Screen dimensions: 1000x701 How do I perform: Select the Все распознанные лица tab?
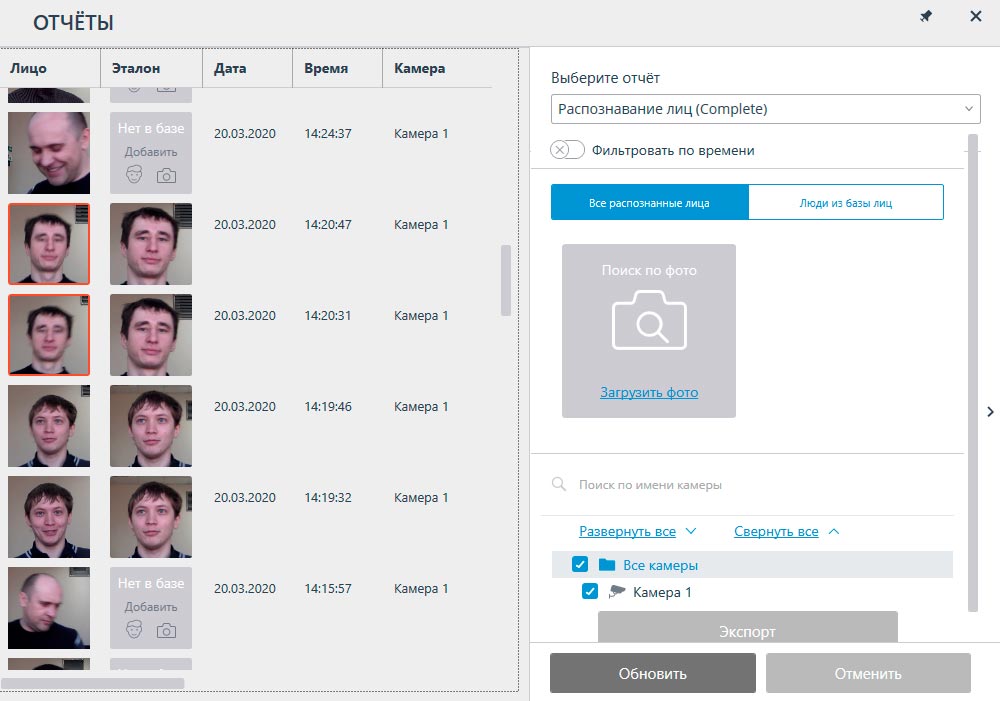(x=649, y=202)
